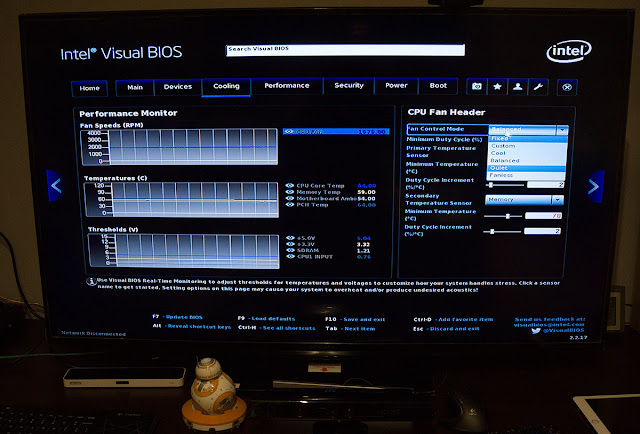The image size is (640, 434).
Task: Click the Intel logo
Action: (569, 51)
